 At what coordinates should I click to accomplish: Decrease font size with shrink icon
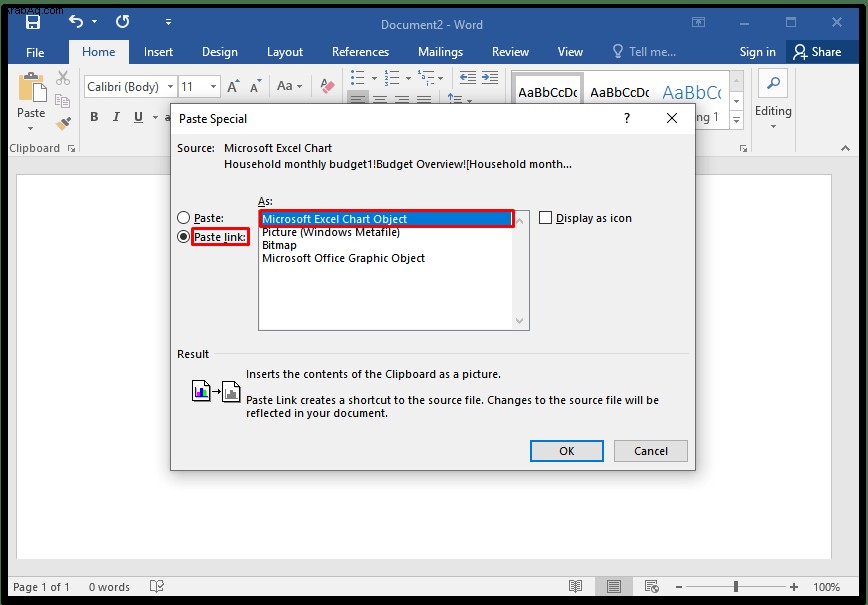click(255, 87)
